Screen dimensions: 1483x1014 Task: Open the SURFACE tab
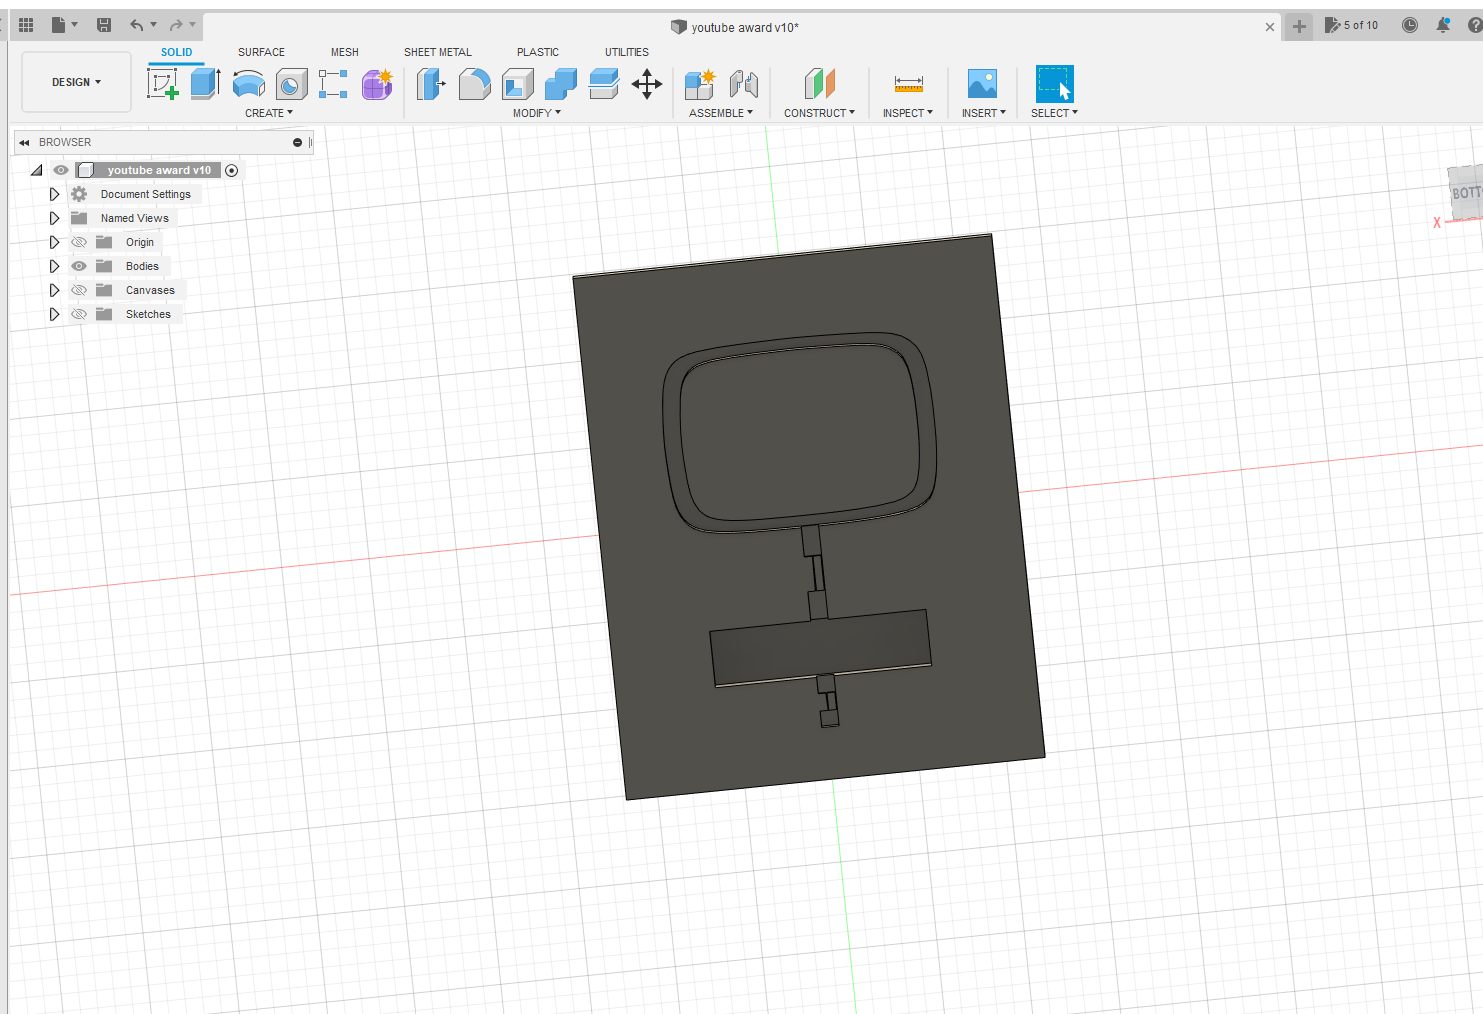point(261,52)
